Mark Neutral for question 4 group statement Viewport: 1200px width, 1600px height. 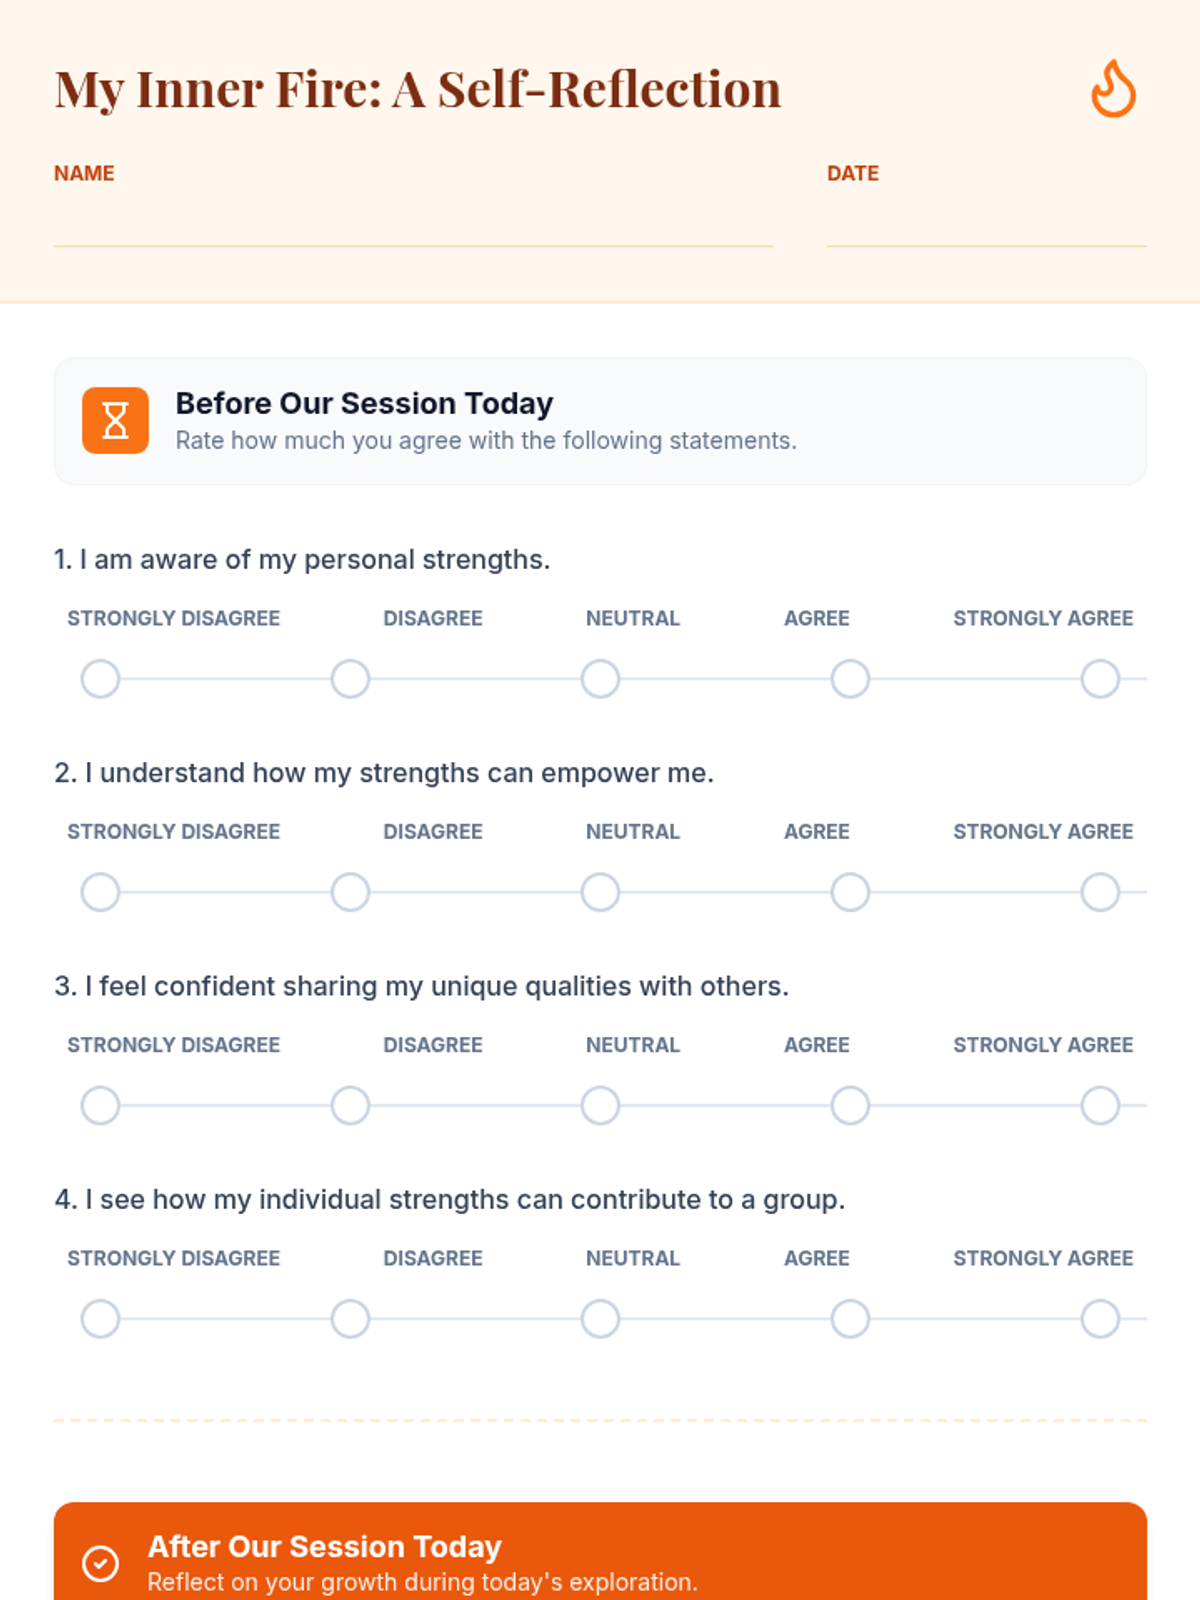point(600,1319)
